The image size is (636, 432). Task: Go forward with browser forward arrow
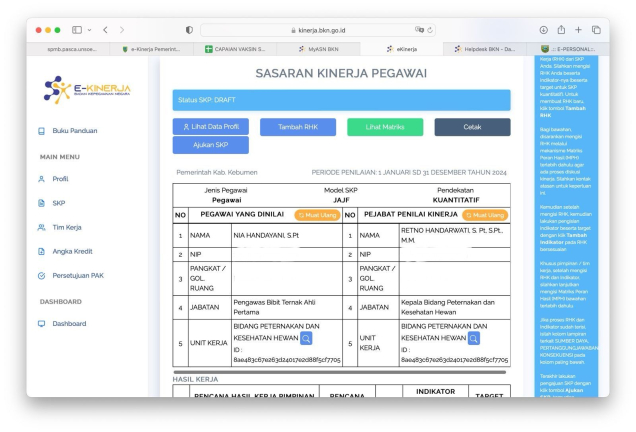[122, 30]
